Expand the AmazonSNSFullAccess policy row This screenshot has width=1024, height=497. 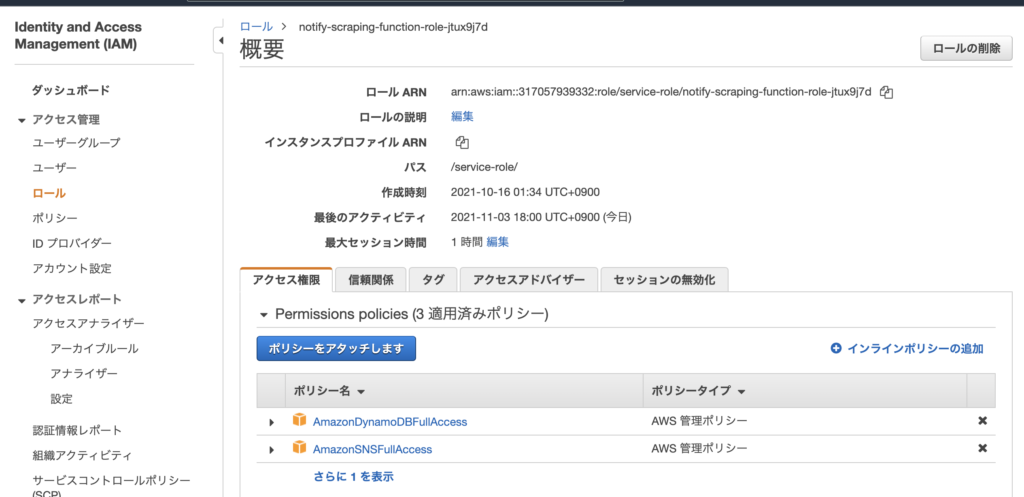click(272, 450)
